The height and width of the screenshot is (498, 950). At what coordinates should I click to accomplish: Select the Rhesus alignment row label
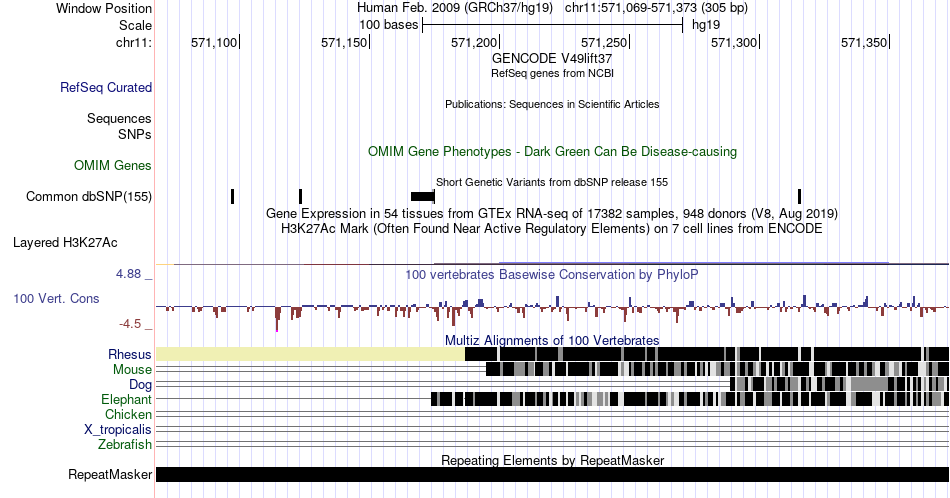click(x=130, y=354)
